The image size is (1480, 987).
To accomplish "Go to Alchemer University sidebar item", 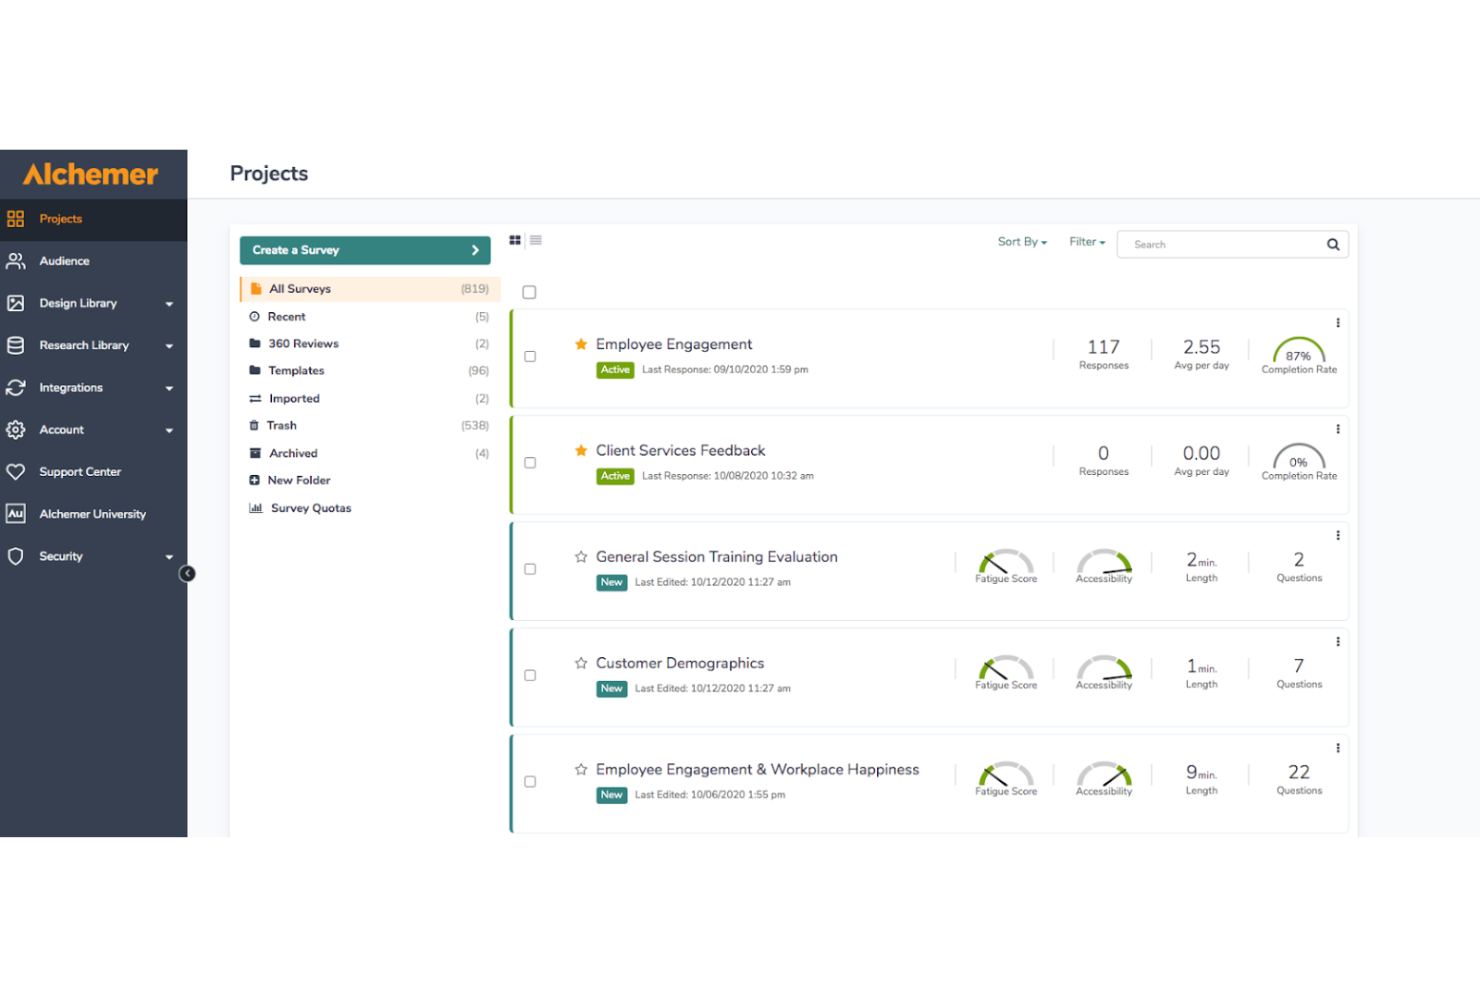I will (92, 514).
